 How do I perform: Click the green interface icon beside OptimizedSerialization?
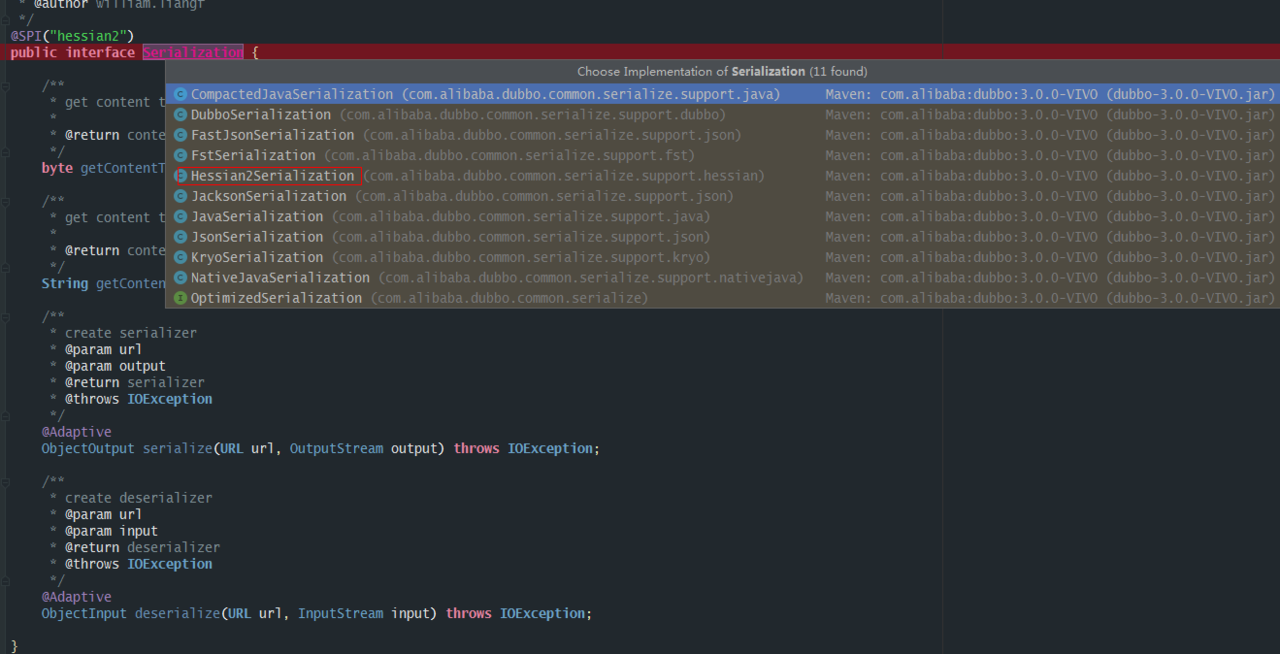pos(180,298)
